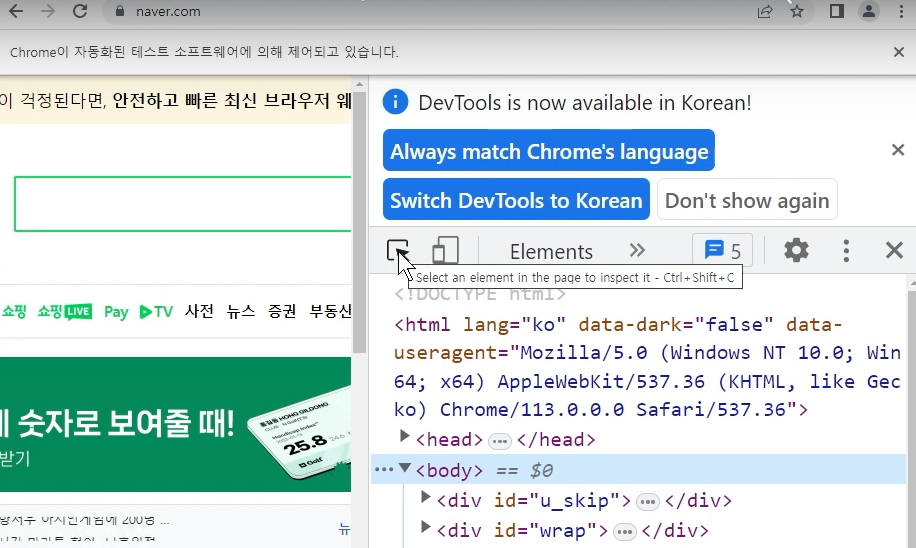916x548 pixels.
Task: Activate the inspect element picker
Action: (398, 251)
